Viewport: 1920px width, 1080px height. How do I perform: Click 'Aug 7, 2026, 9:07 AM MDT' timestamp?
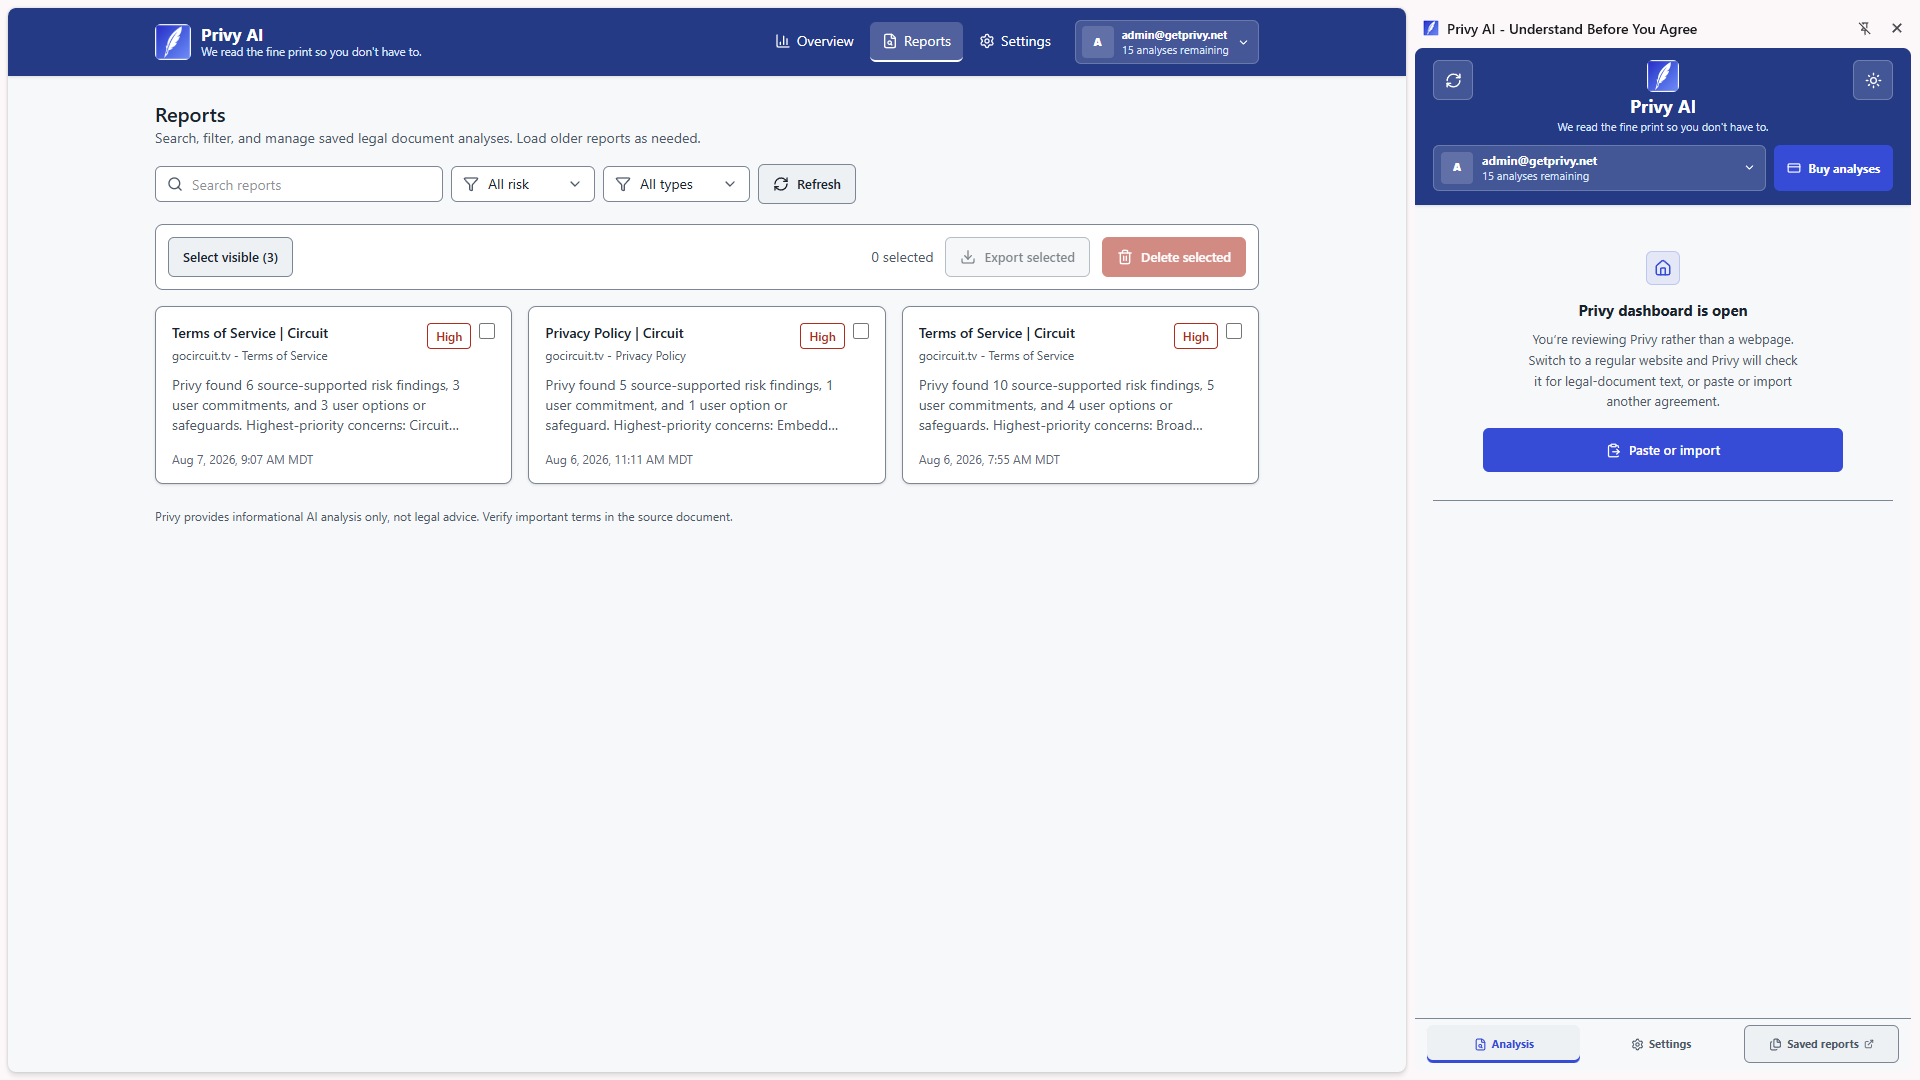tap(242, 460)
